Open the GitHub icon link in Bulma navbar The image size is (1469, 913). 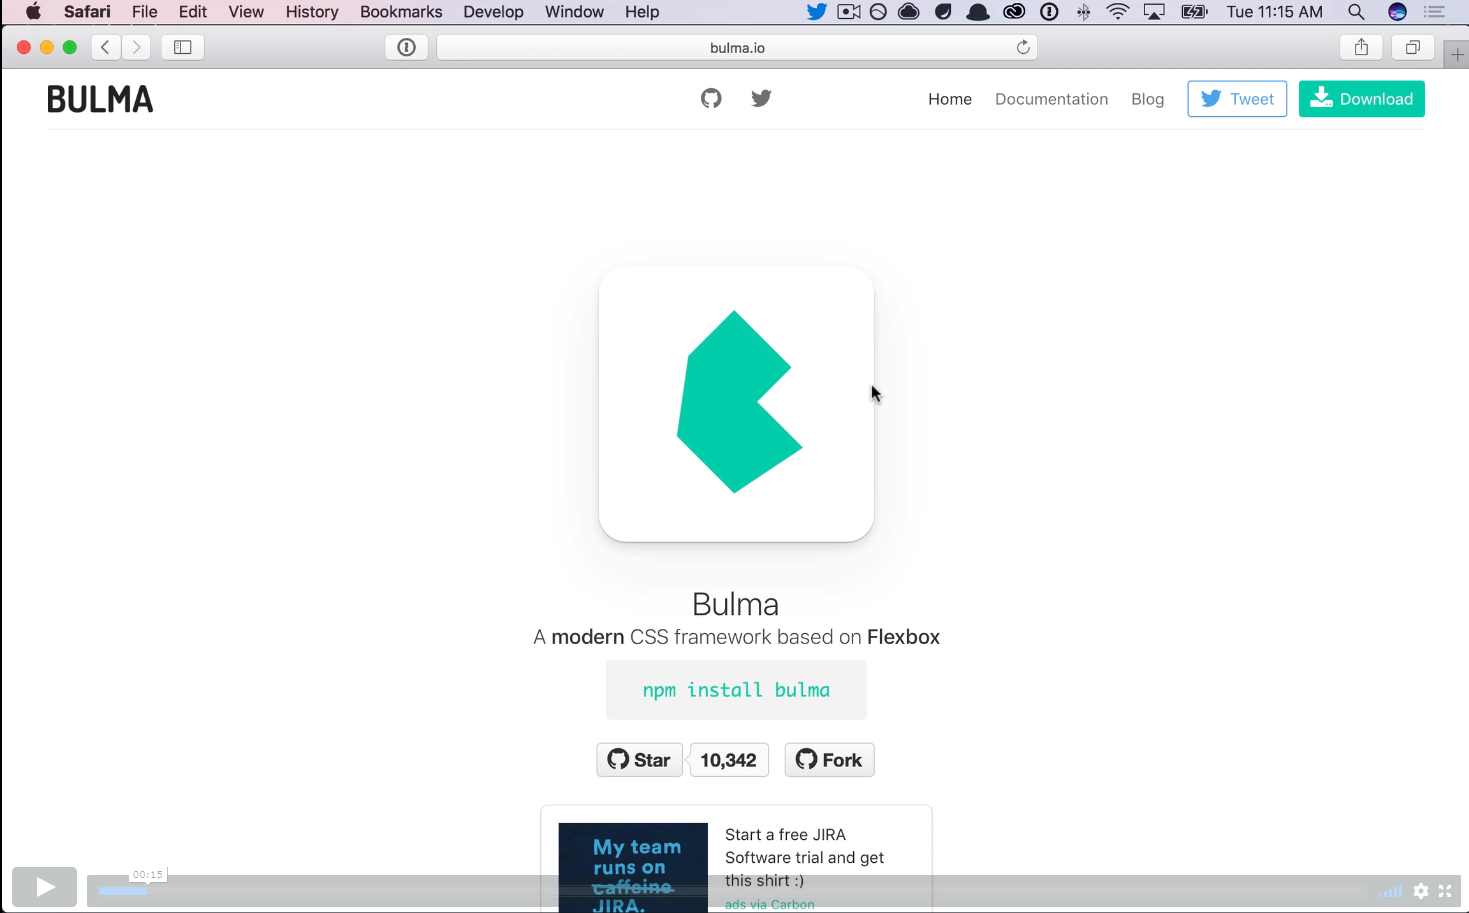(x=711, y=98)
